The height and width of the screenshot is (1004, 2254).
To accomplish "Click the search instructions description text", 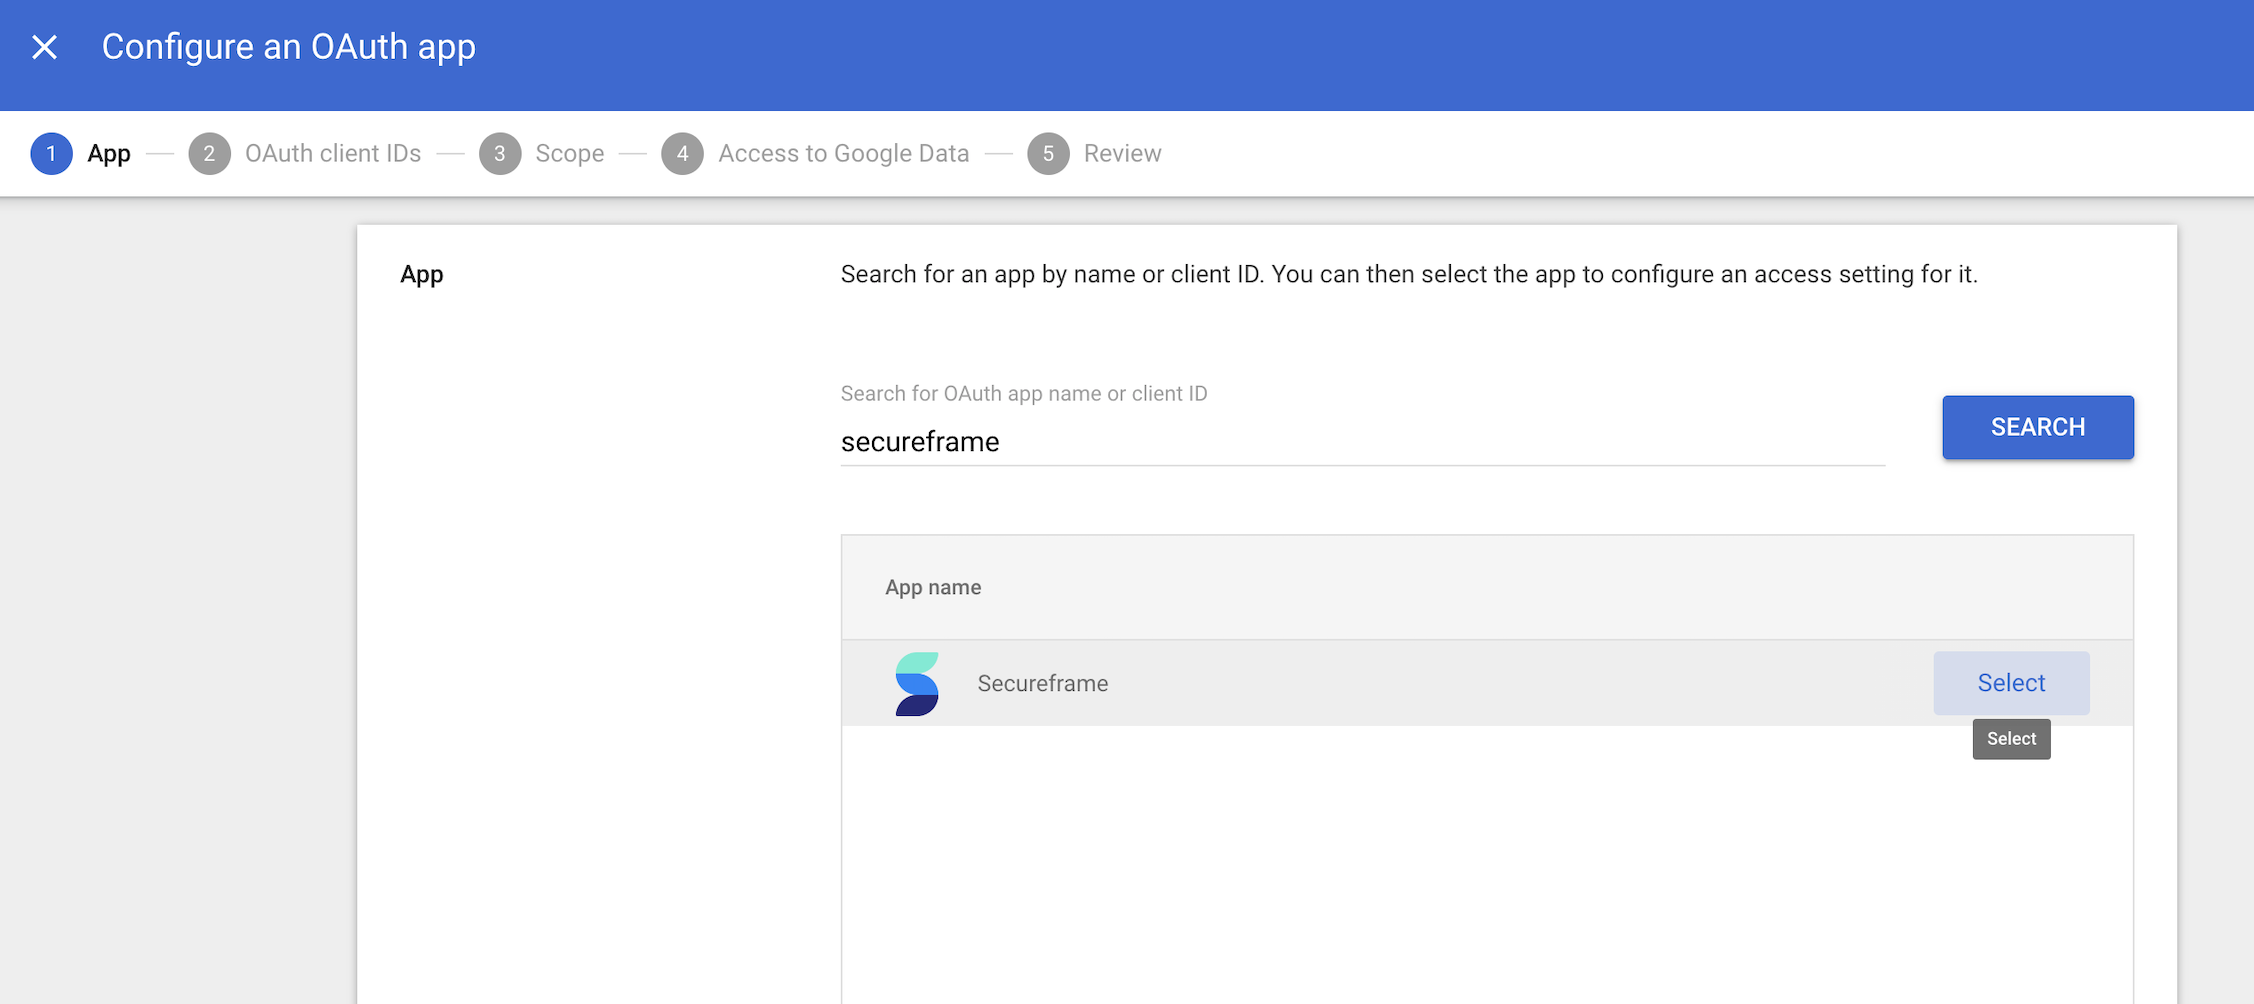I will [x=1409, y=275].
